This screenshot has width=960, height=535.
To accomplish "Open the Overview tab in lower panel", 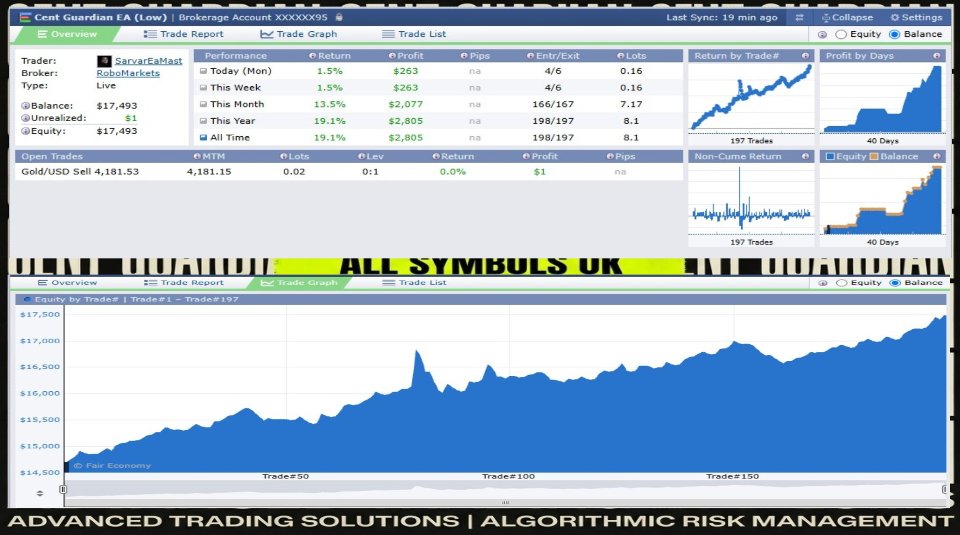I will click(x=67, y=283).
